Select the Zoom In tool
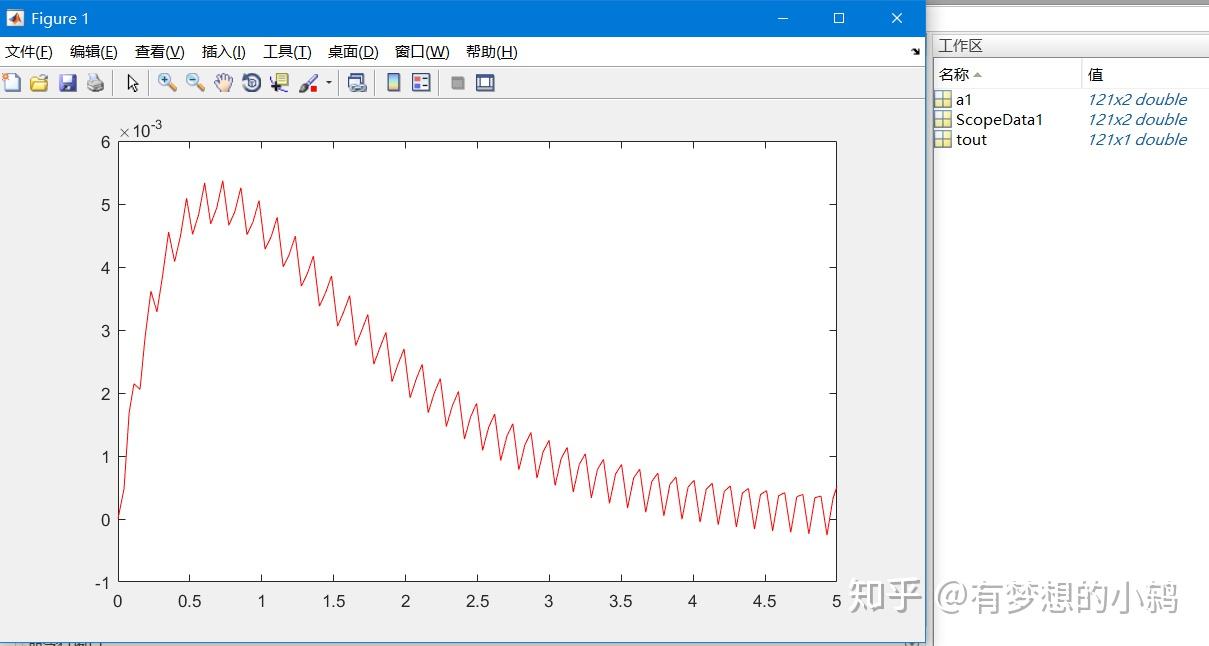This screenshot has width=1209, height=646. pyautogui.click(x=167, y=82)
